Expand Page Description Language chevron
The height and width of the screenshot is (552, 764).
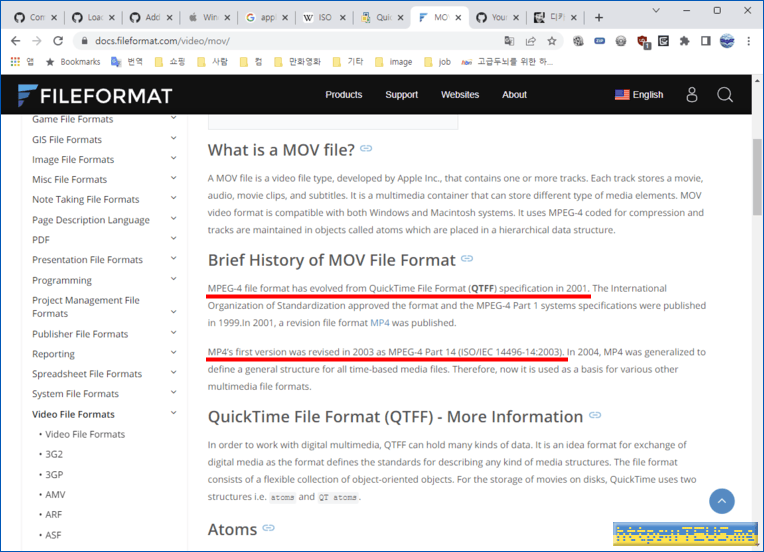[173, 218]
